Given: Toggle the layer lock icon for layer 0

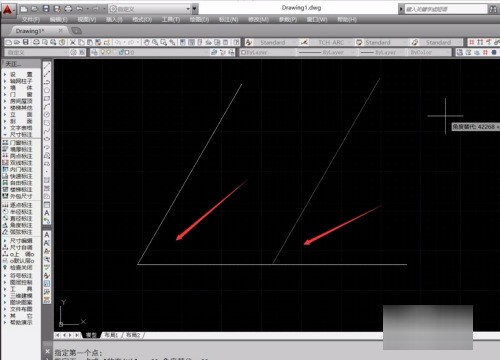Looking at the screenshot, I should pos(122,52).
